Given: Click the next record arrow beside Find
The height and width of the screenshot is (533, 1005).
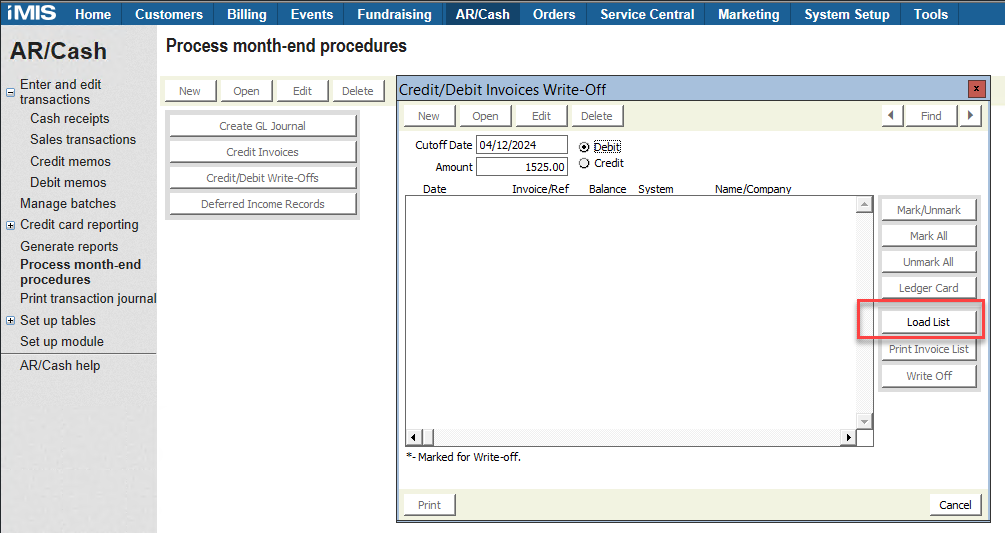Looking at the screenshot, I should [969, 116].
